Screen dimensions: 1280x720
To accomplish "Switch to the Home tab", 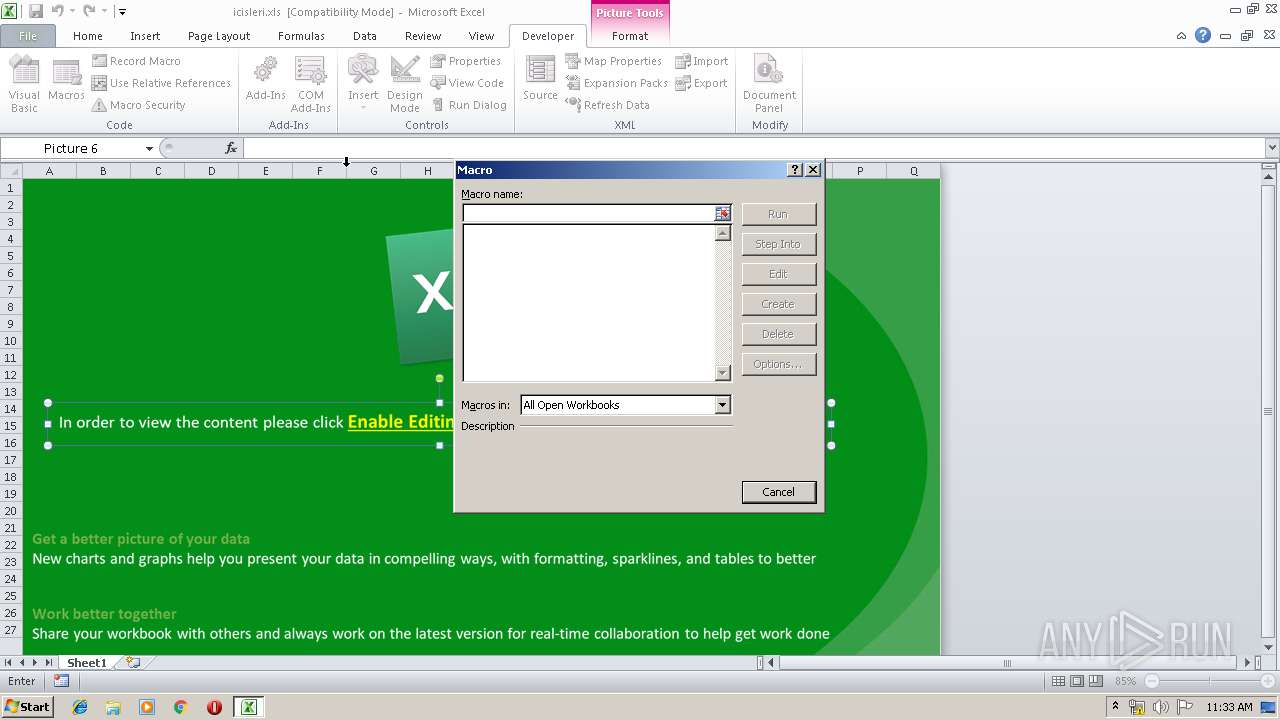I will click(x=88, y=36).
